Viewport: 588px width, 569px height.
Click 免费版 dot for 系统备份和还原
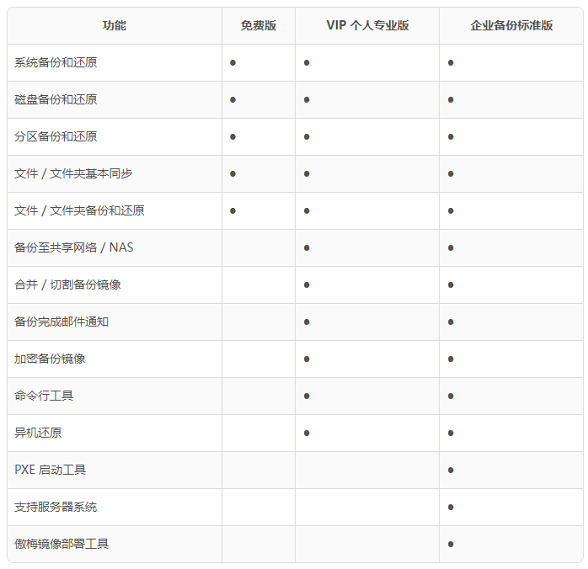233,63
